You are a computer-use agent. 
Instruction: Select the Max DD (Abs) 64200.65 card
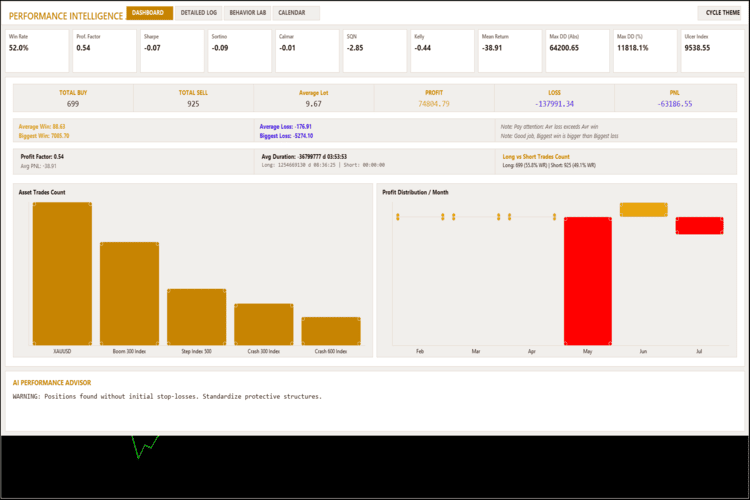click(x=577, y=51)
